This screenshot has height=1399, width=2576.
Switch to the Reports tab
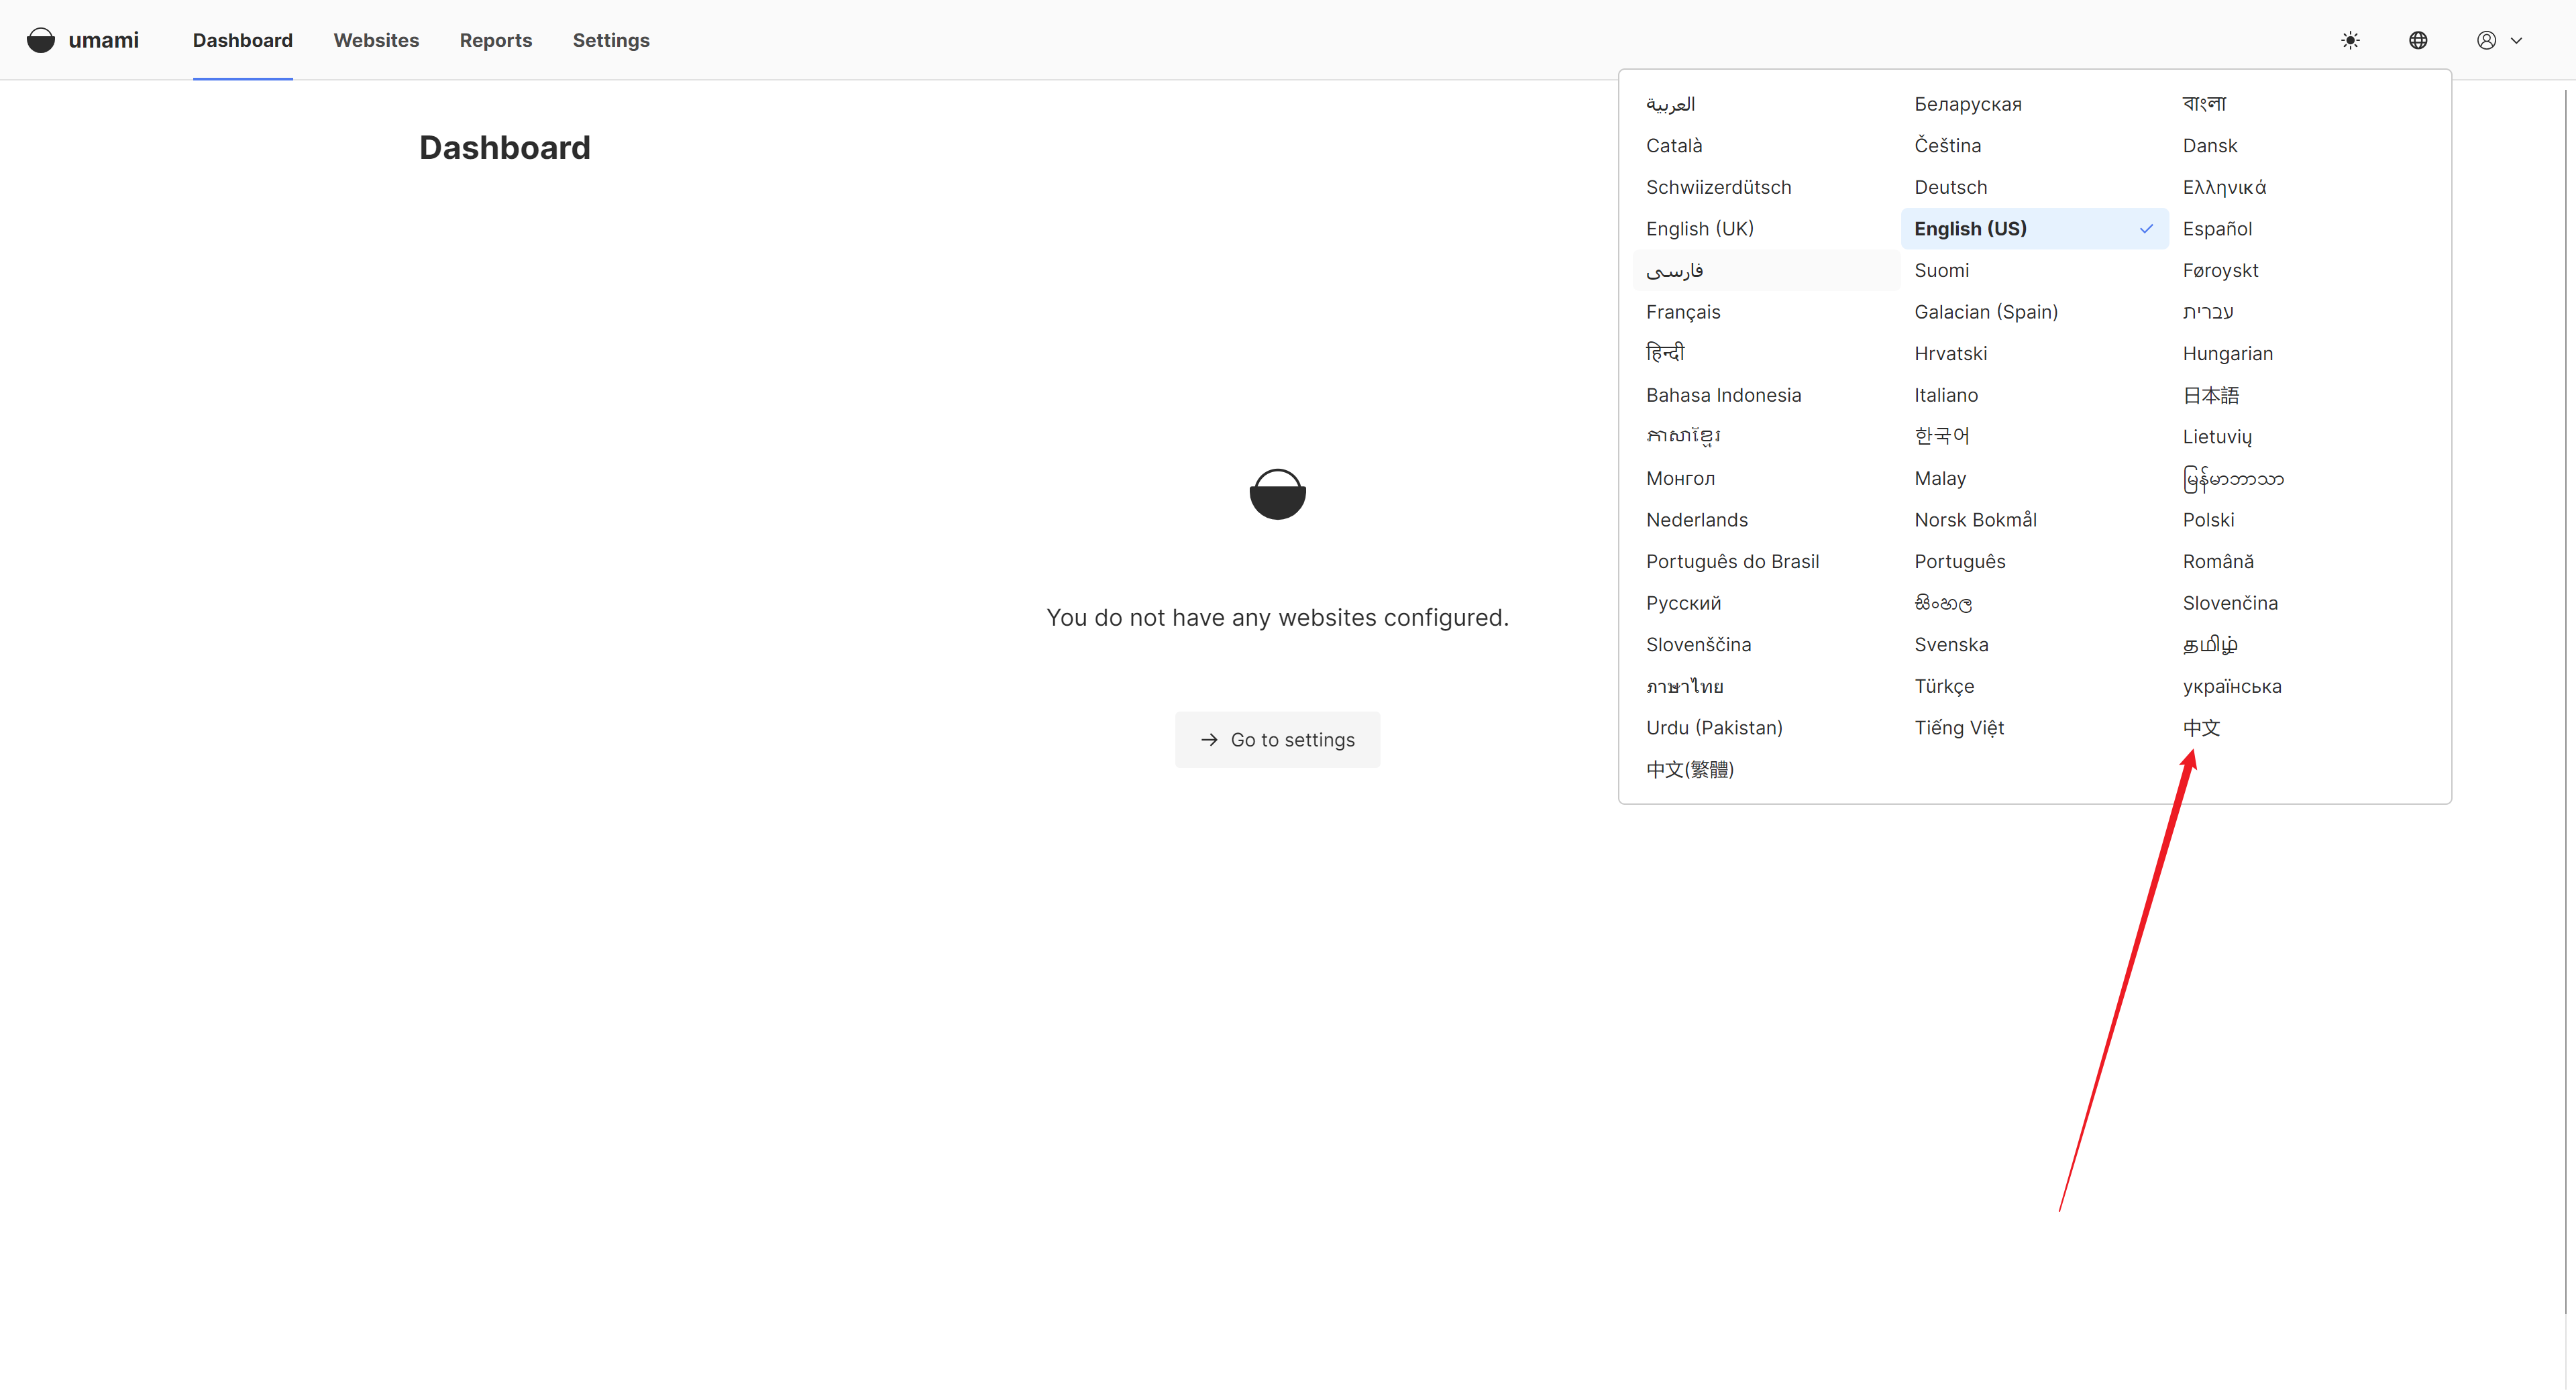[496, 40]
